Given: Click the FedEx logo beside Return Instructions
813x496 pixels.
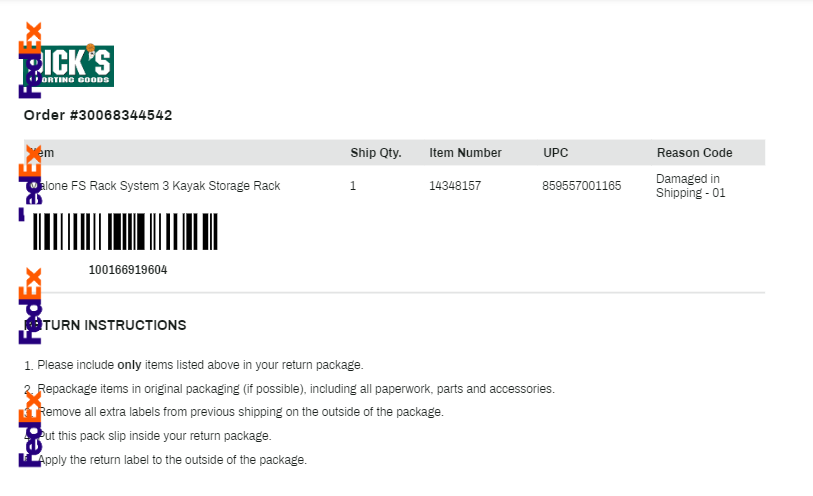Looking at the screenshot, I should (x=30, y=306).
